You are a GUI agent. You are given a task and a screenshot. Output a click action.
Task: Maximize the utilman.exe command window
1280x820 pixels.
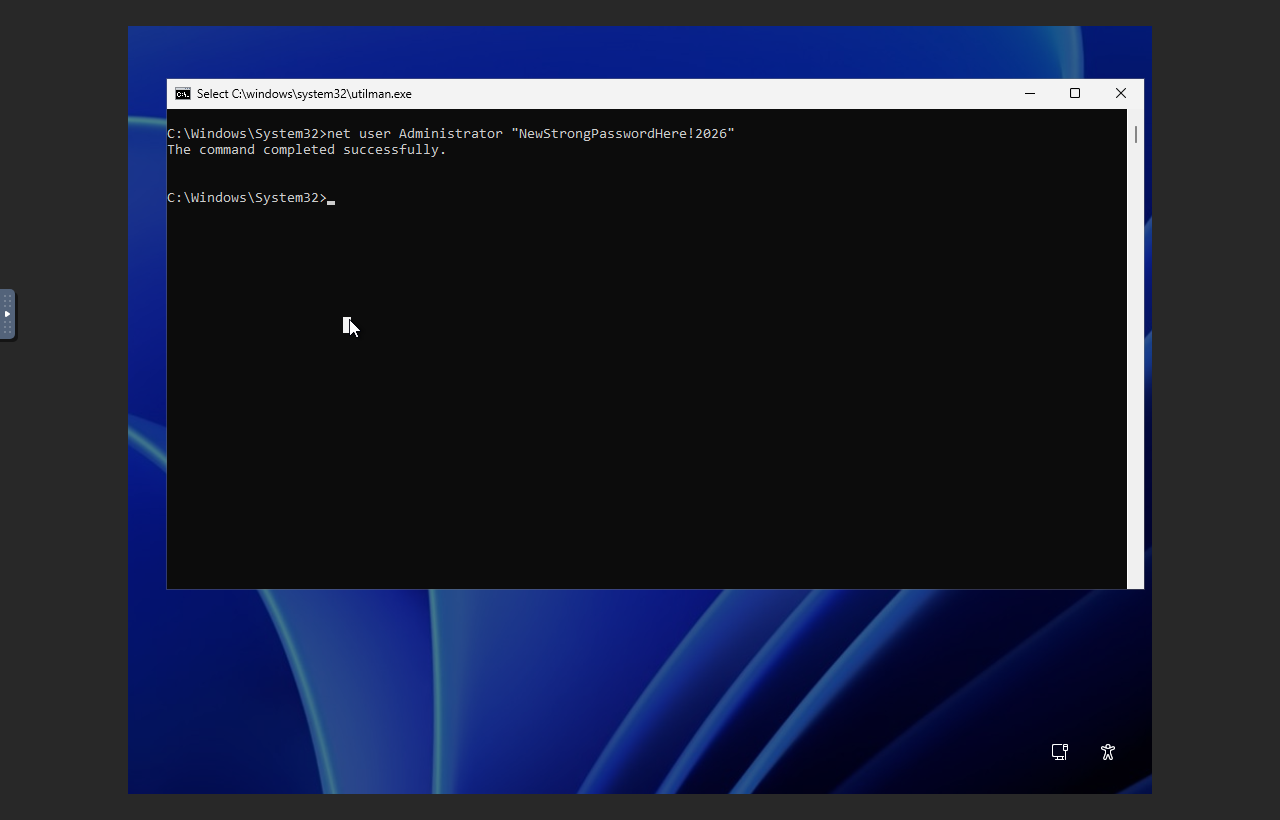click(1075, 93)
